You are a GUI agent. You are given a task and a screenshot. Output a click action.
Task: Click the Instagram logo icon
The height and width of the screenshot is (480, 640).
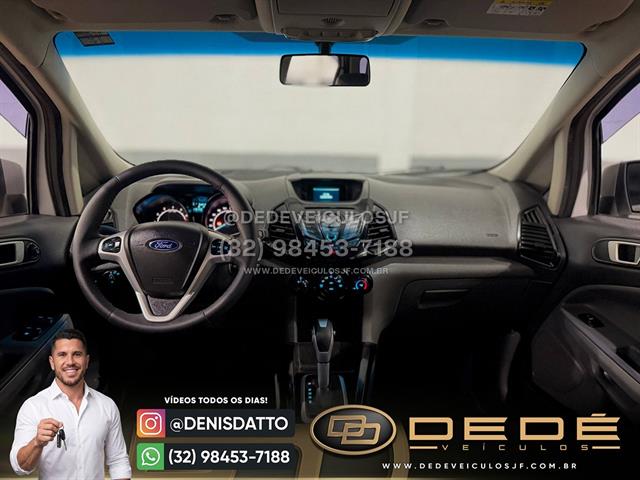click(151, 423)
